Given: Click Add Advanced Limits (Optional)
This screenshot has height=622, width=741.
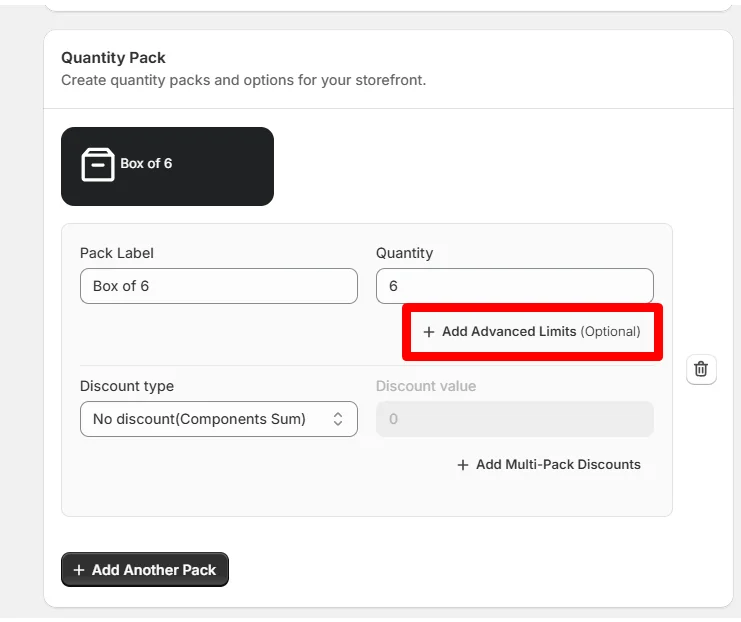Looking at the screenshot, I should tap(532, 332).
